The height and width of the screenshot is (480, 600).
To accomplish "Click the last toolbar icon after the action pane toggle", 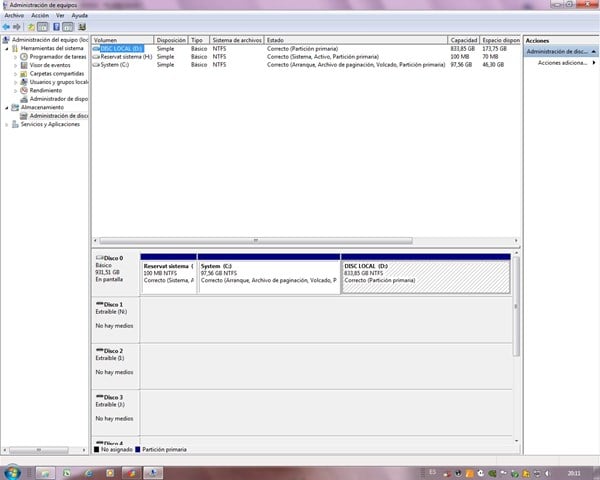I will tap(82, 27).
